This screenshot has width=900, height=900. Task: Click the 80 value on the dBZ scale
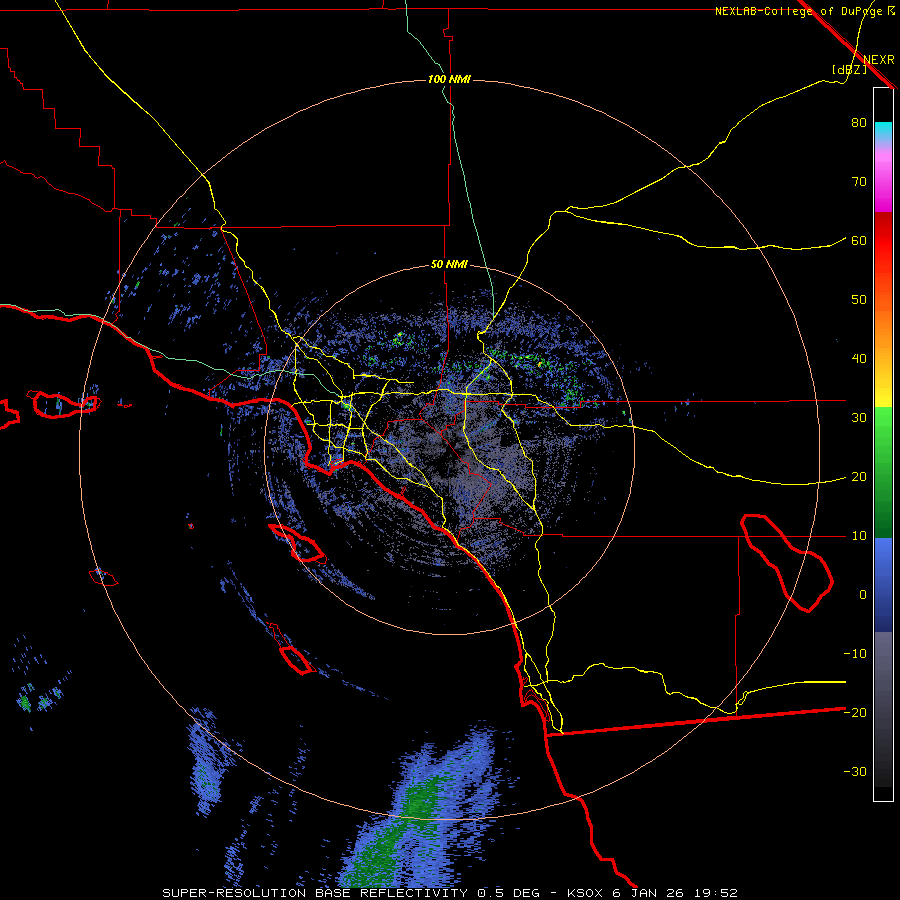[859, 123]
